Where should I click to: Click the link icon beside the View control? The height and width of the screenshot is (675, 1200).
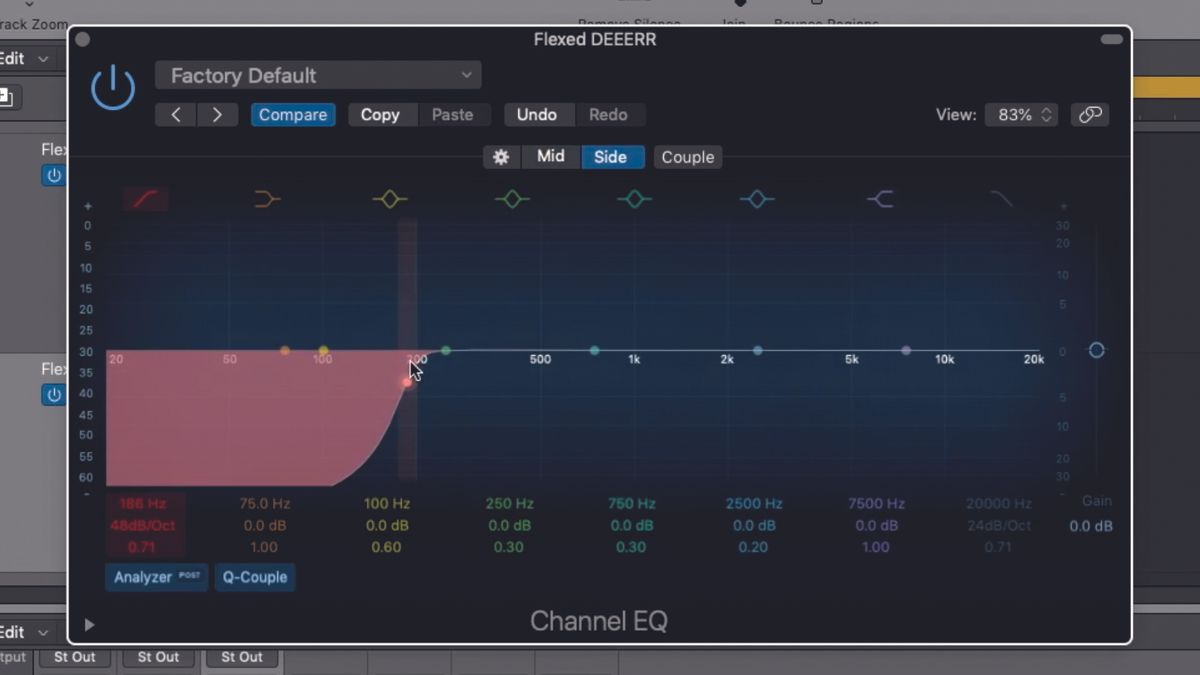[1090, 114]
